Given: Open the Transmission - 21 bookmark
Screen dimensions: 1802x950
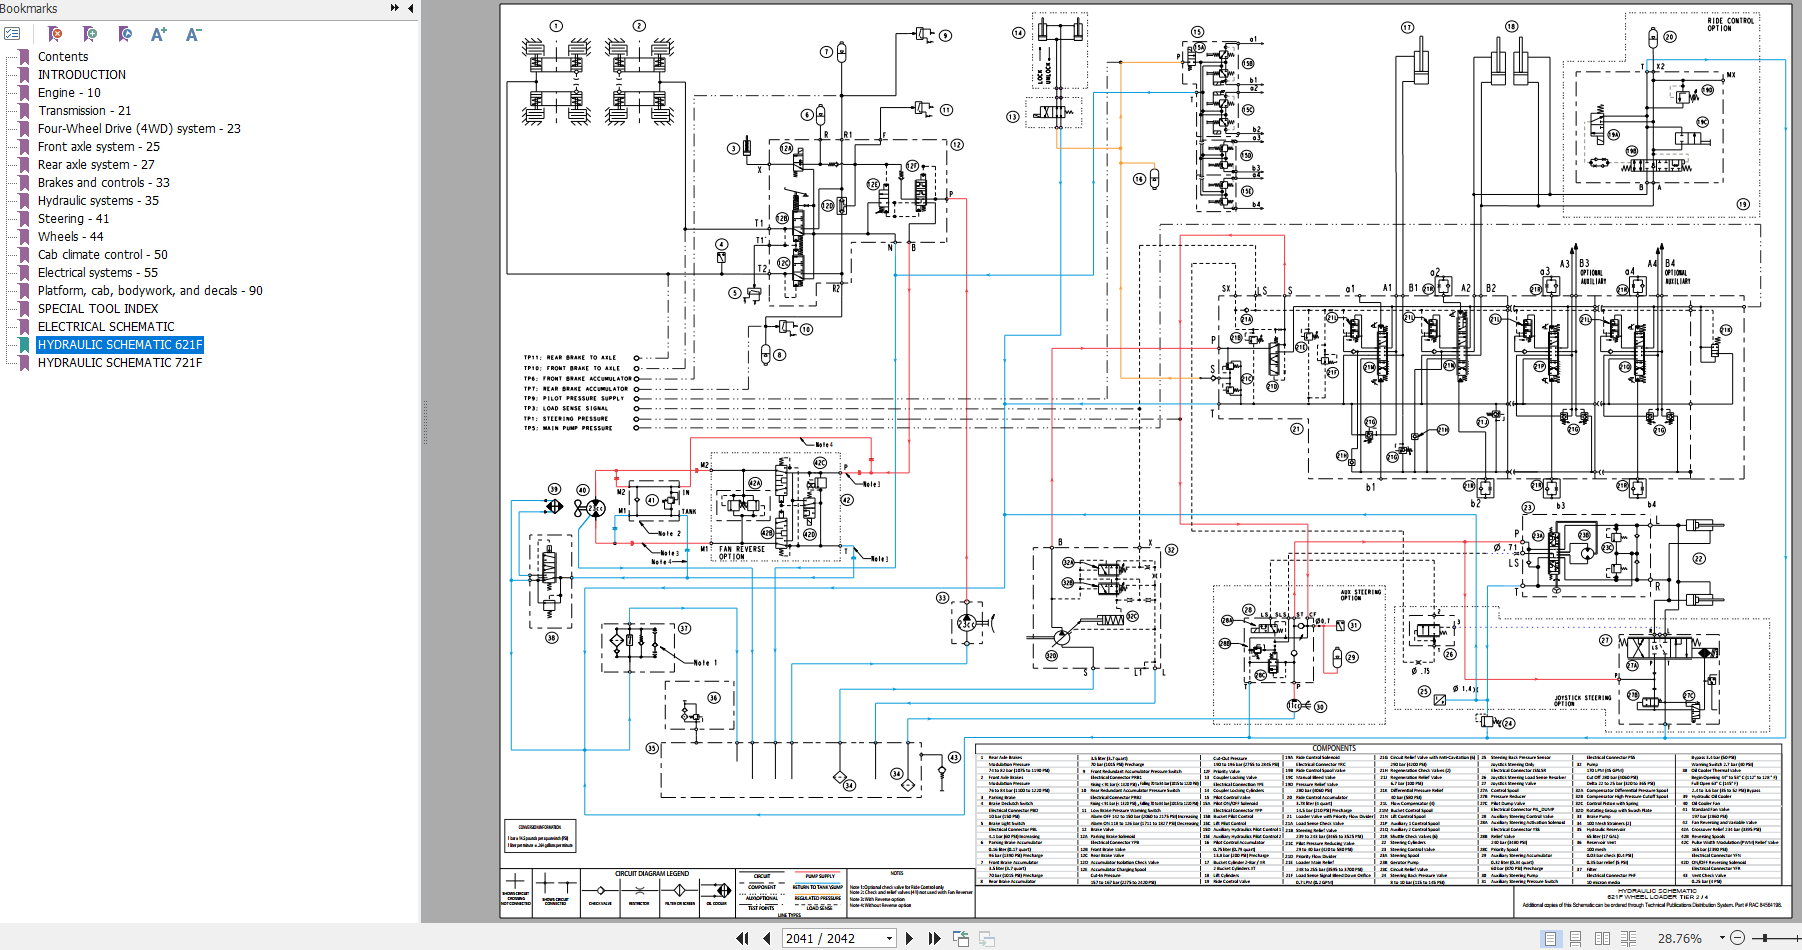Looking at the screenshot, I should (84, 111).
